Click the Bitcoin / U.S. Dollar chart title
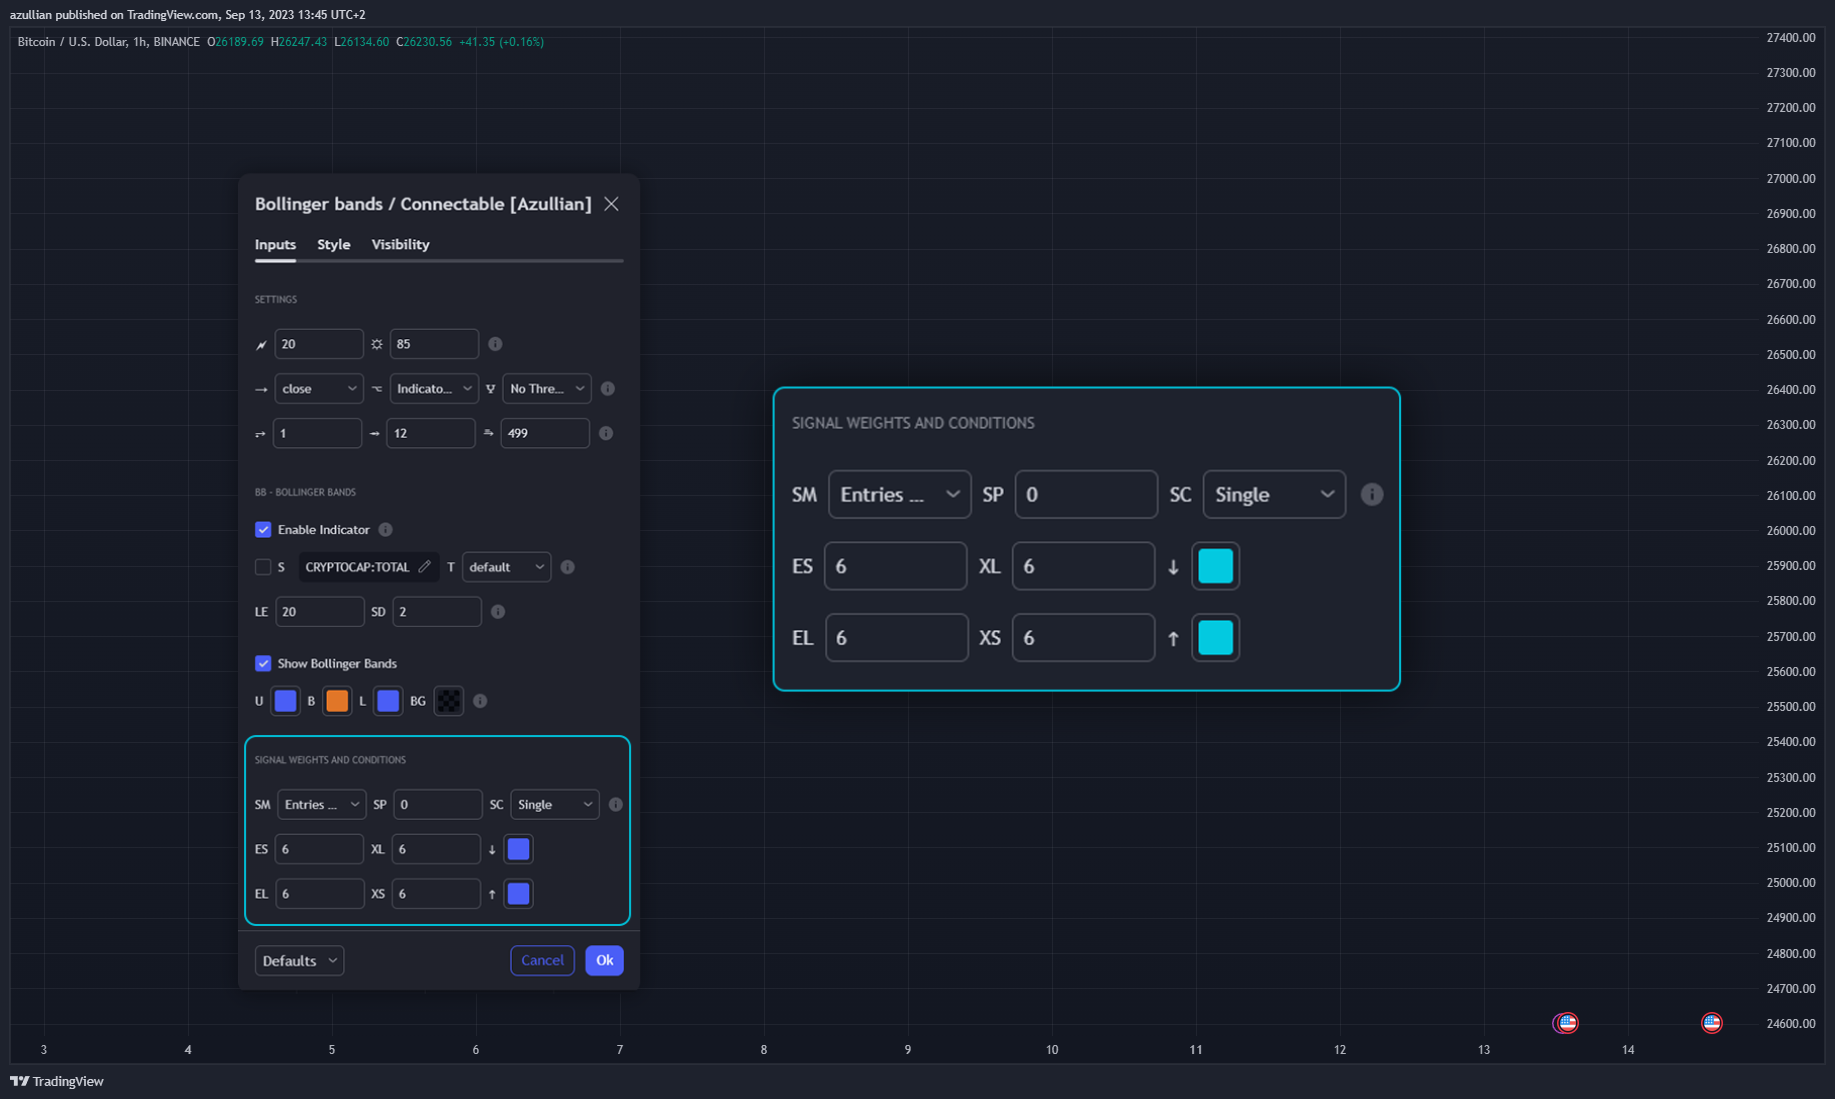Screen dimensions: 1835x1099 click(108, 42)
